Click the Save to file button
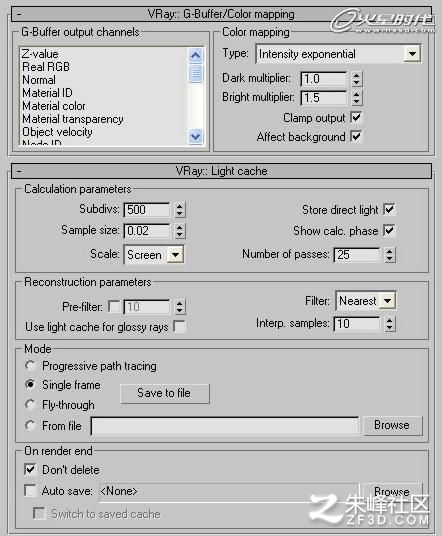The height and width of the screenshot is (536, 442). (x=165, y=393)
